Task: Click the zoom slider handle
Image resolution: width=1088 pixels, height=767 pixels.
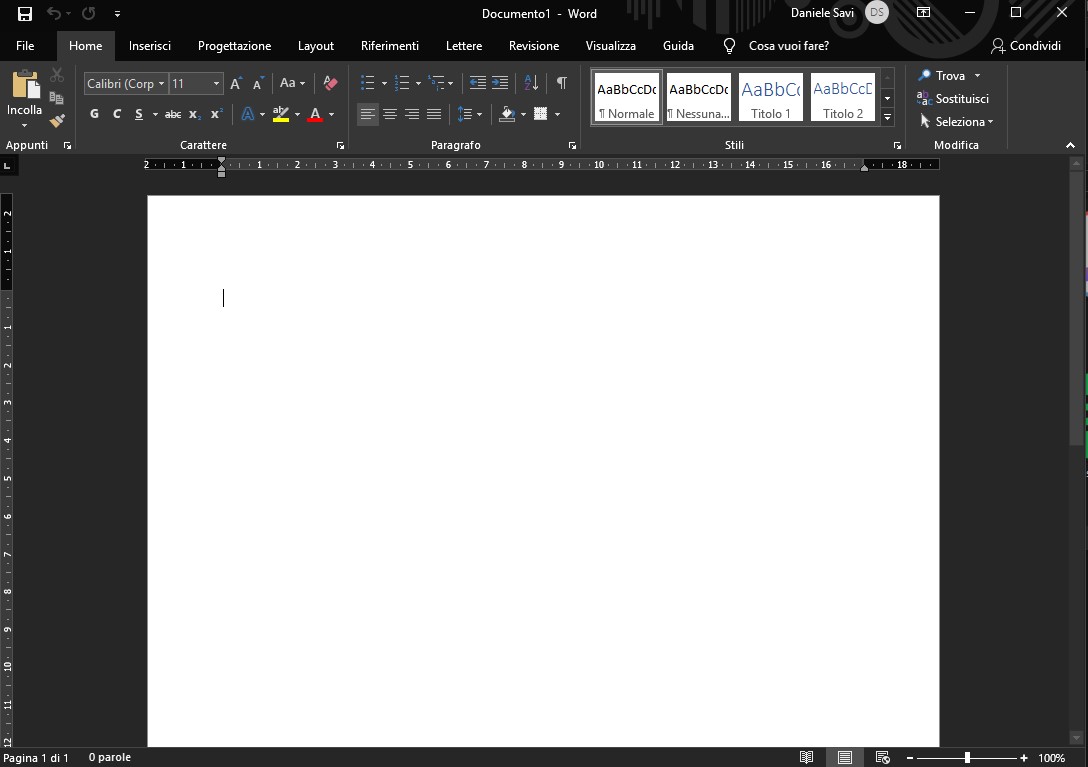Action: [x=967, y=758]
